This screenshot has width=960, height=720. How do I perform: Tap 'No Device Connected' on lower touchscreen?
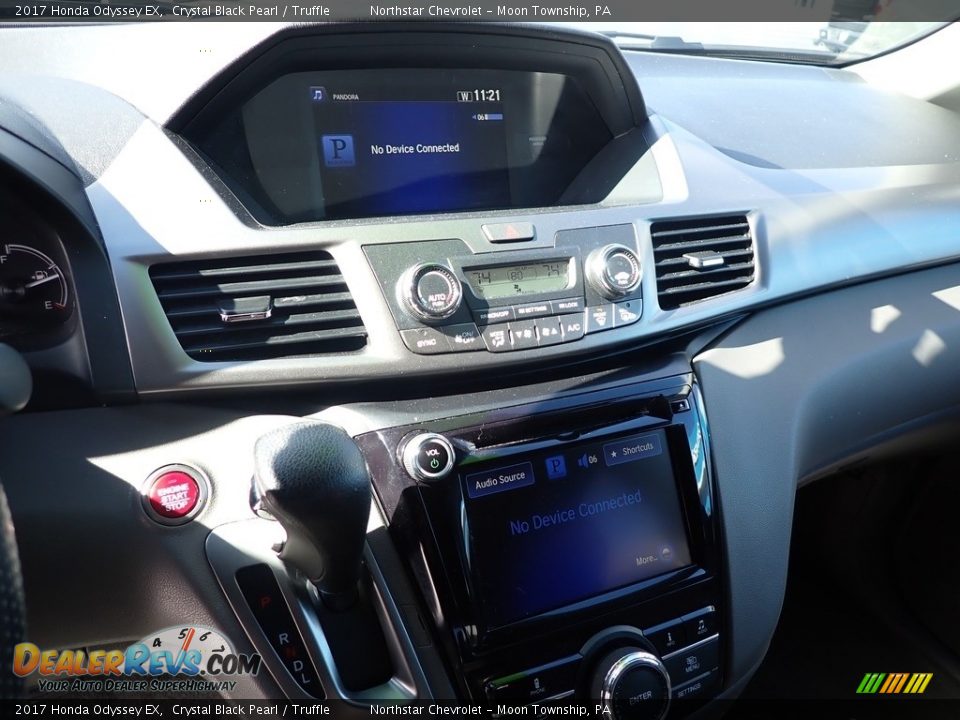(576, 513)
